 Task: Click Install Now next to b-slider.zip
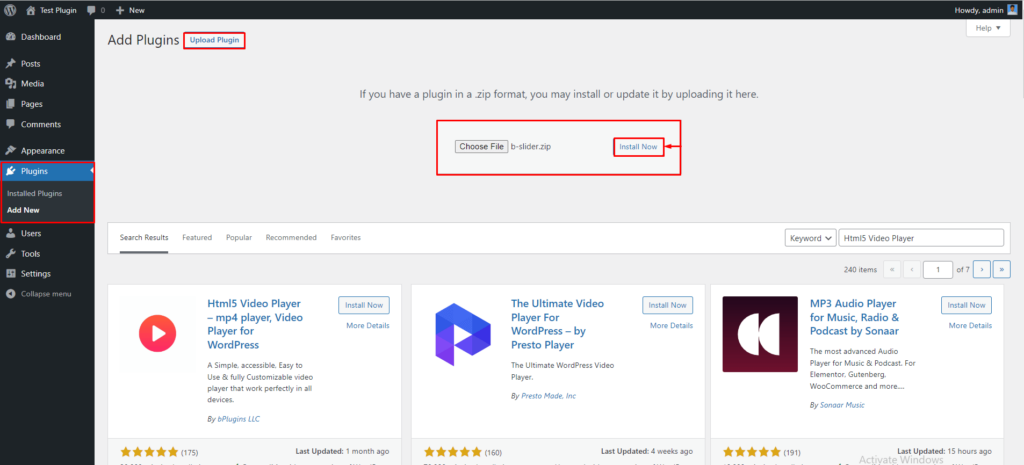638,147
